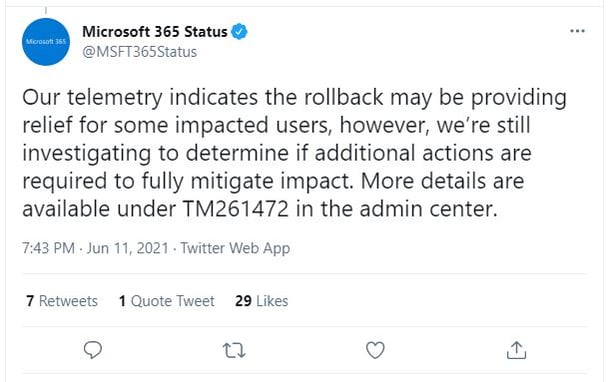Open the three-dot more options menu

pos(577,31)
